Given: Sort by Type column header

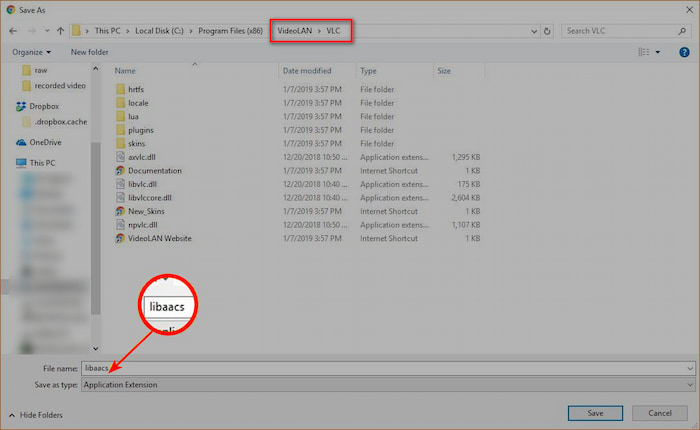Looking at the screenshot, I should [x=368, y=71].
